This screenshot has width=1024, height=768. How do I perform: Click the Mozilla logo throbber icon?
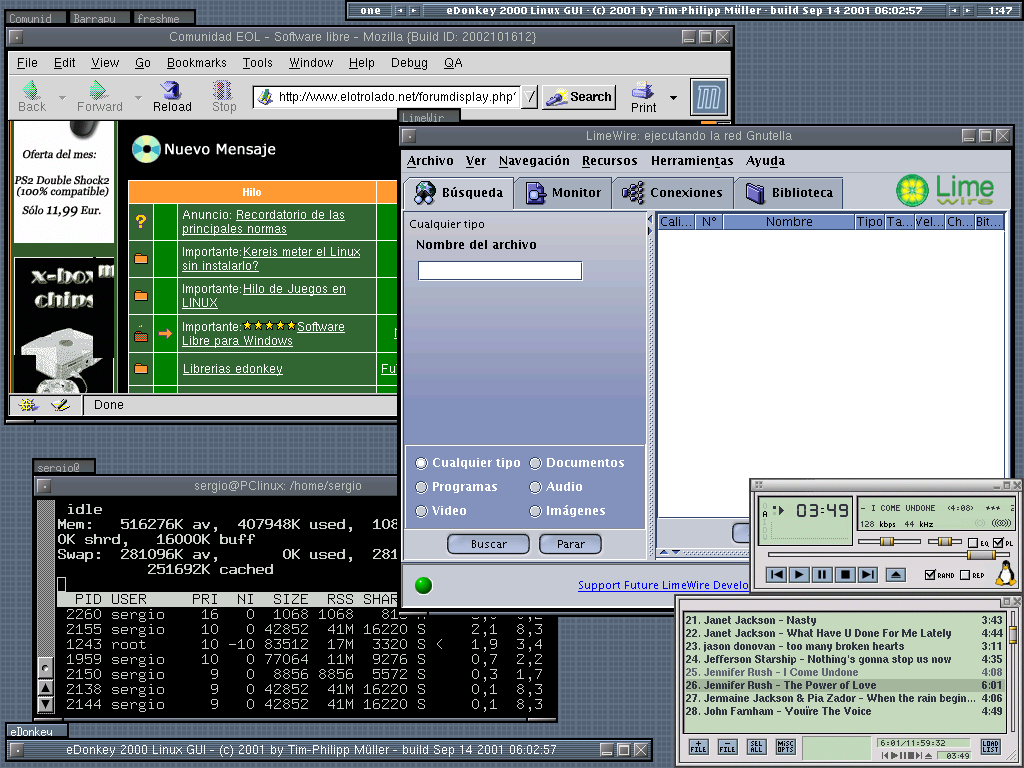[709, 97]
